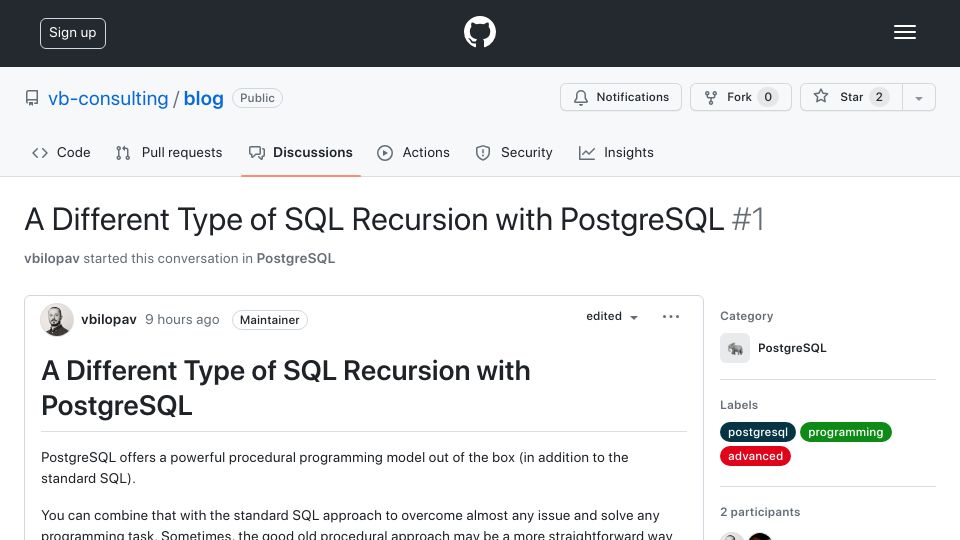960x540 pixels.
Task: Filter by the advanced label
Action: coord(756,456)
